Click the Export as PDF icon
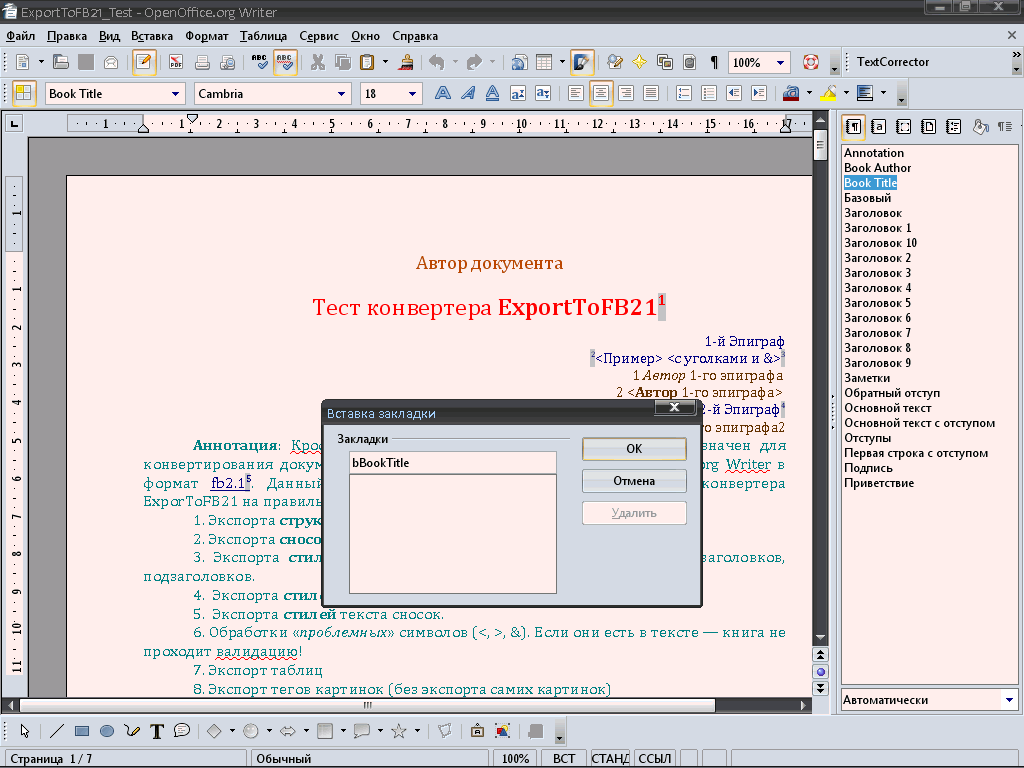The image size is (1024, 768). coord(176,62)
